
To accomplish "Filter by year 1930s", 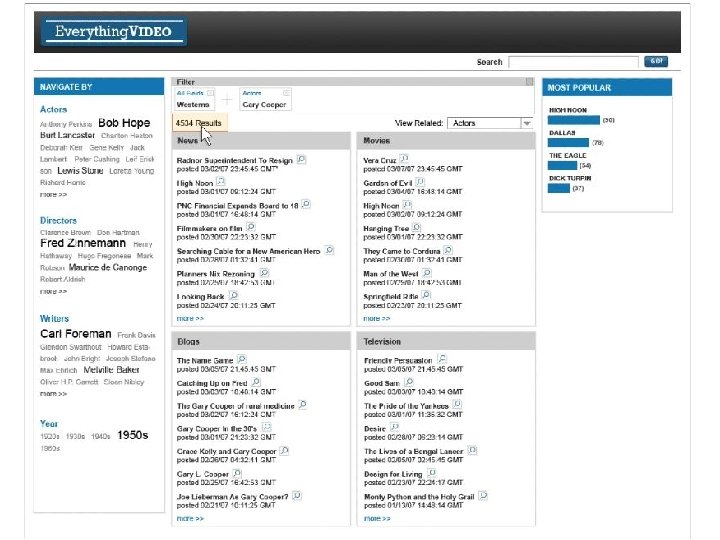I will coord(75,436).
